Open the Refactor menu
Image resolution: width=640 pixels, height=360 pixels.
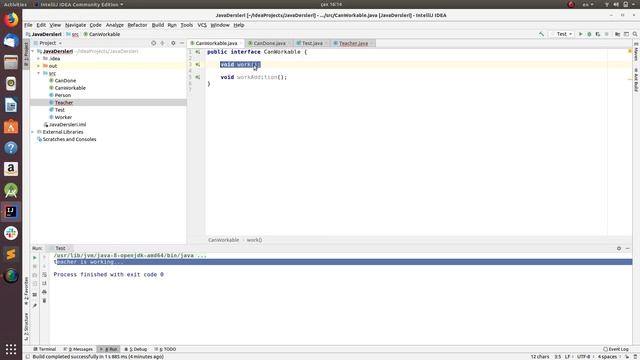137,25
